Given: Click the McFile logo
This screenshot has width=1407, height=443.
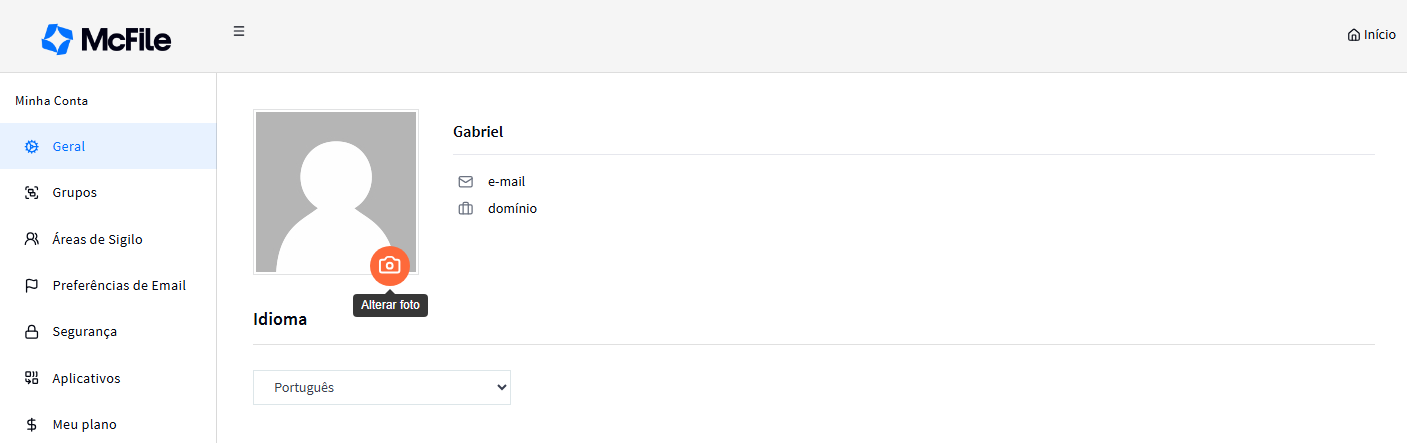Looking at the screenshot, I should (107, 39).
